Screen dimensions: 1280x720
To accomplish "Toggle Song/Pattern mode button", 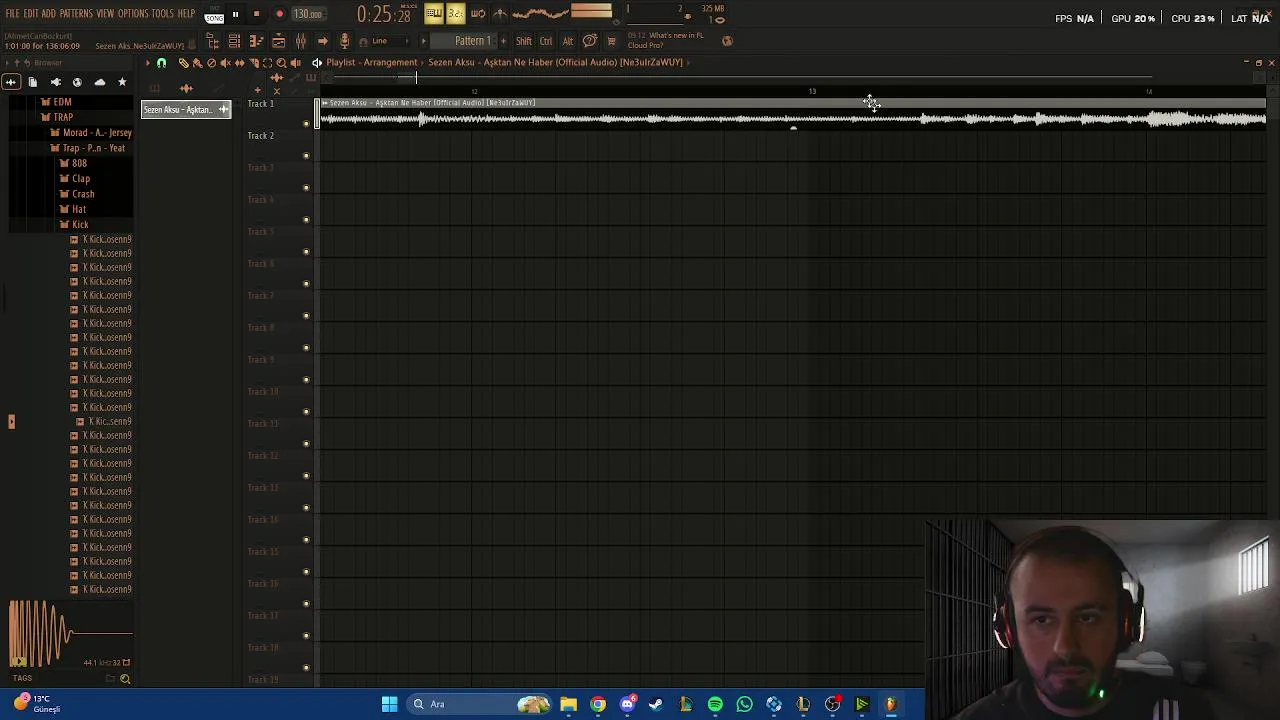I will (214, 15).
